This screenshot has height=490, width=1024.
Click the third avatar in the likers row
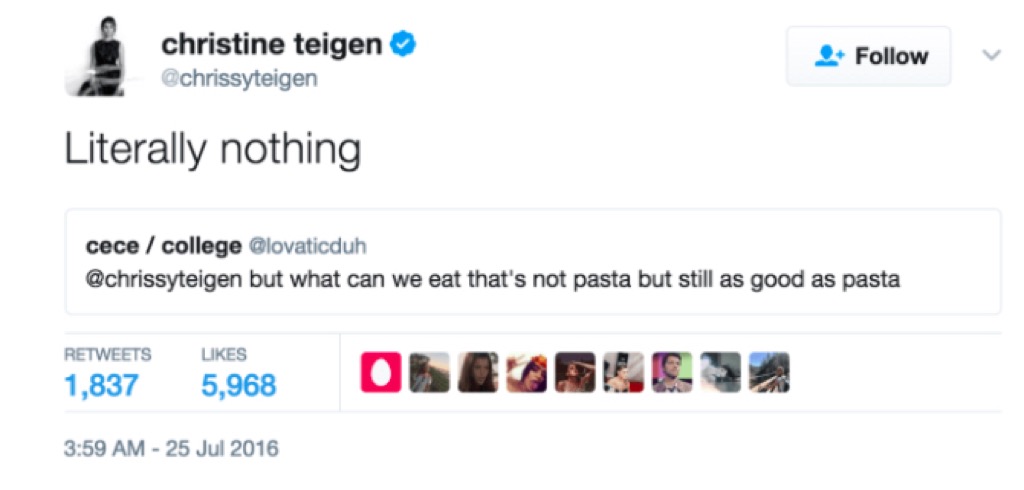click(478, 372)
